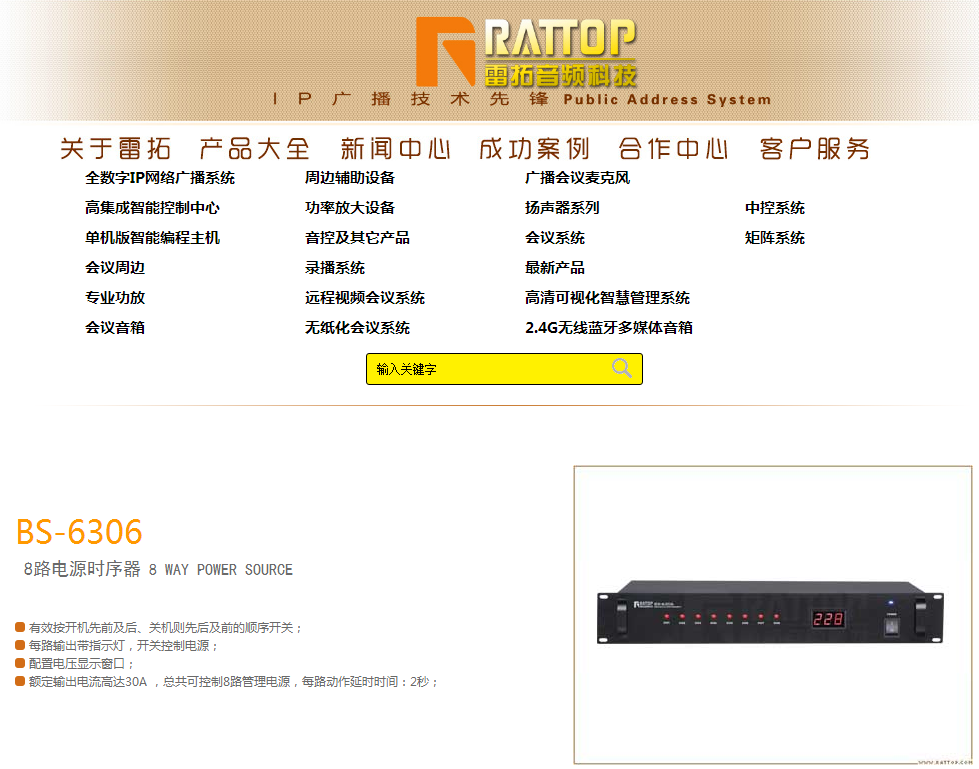Click the search magnifier icon

coord(621,368)
